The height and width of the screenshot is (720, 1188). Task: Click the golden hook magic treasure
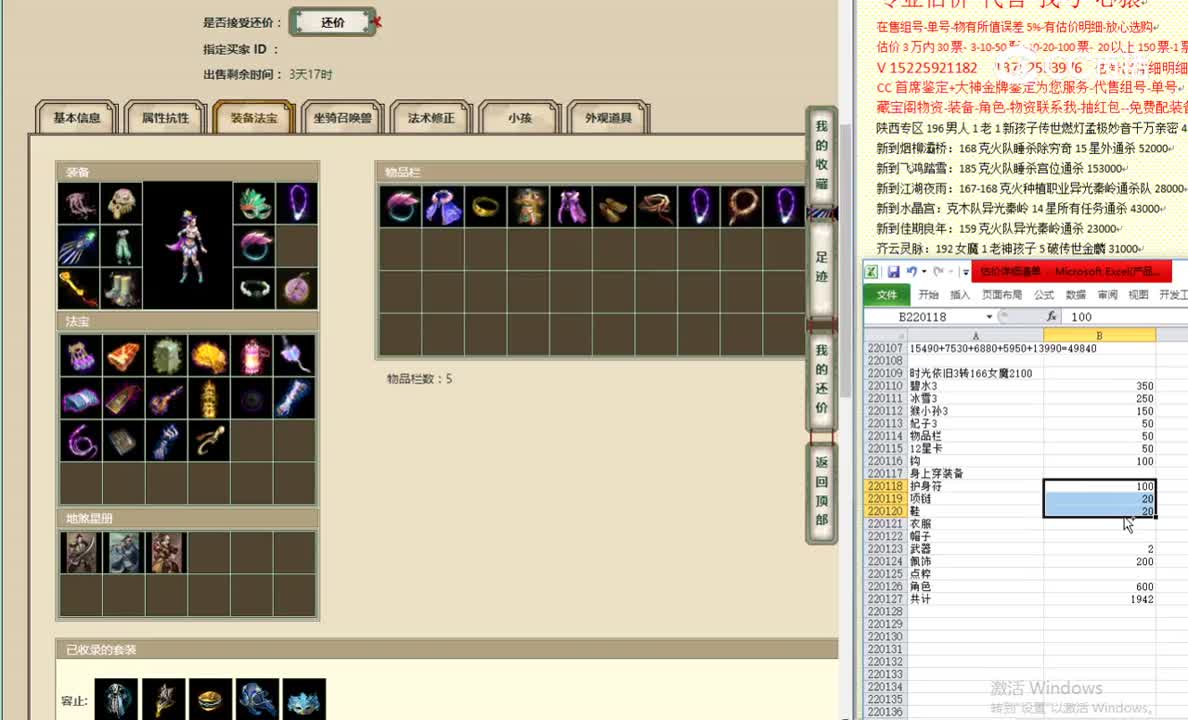pyautogui.click(x=209, y=441)
